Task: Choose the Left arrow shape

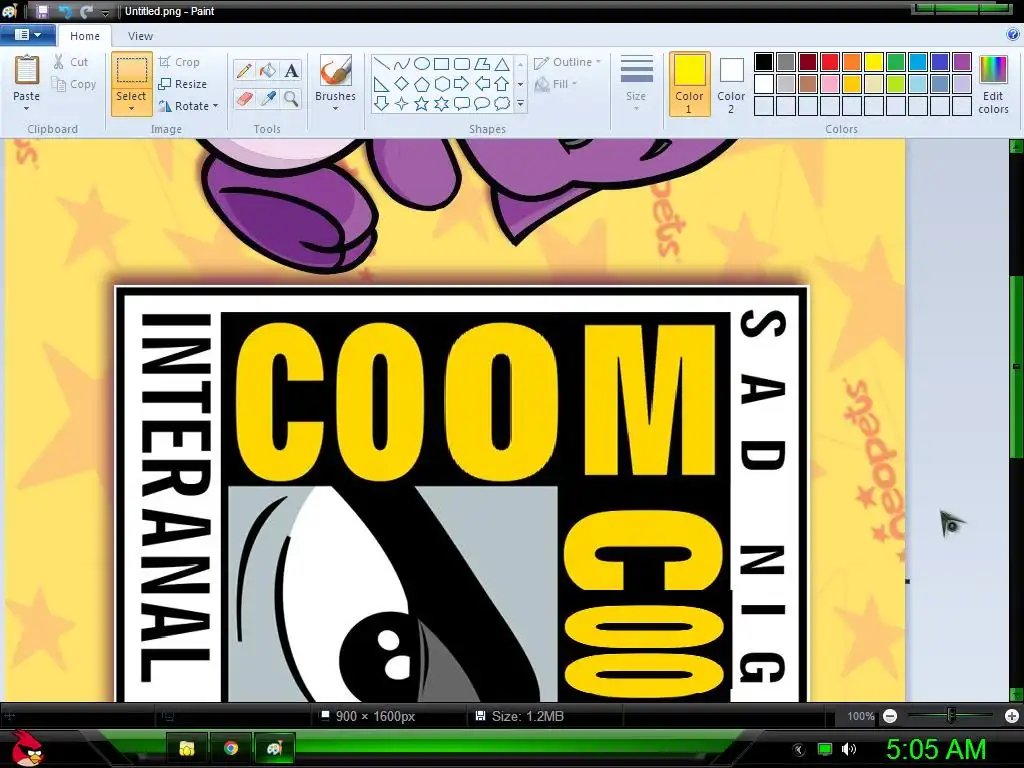Action: coord(482,84)
